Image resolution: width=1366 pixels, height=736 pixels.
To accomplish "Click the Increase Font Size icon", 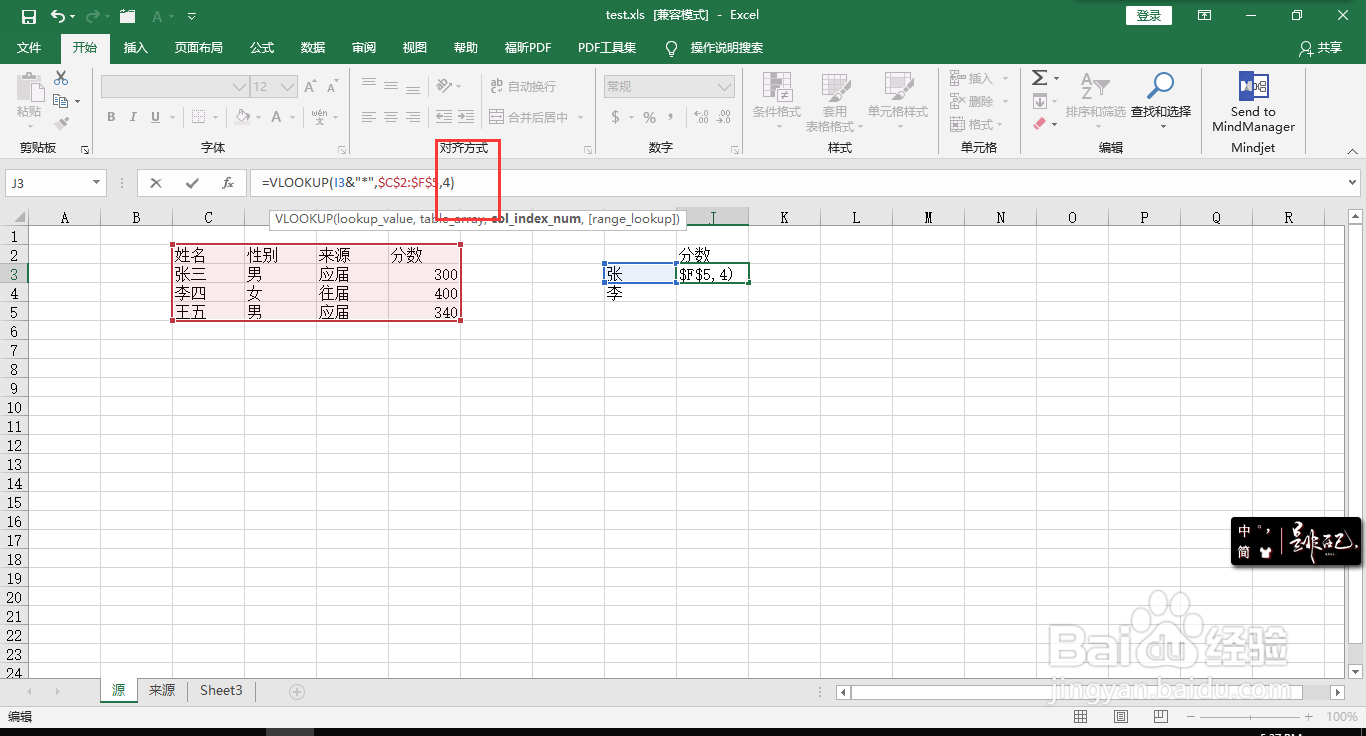I will (311, 87).
